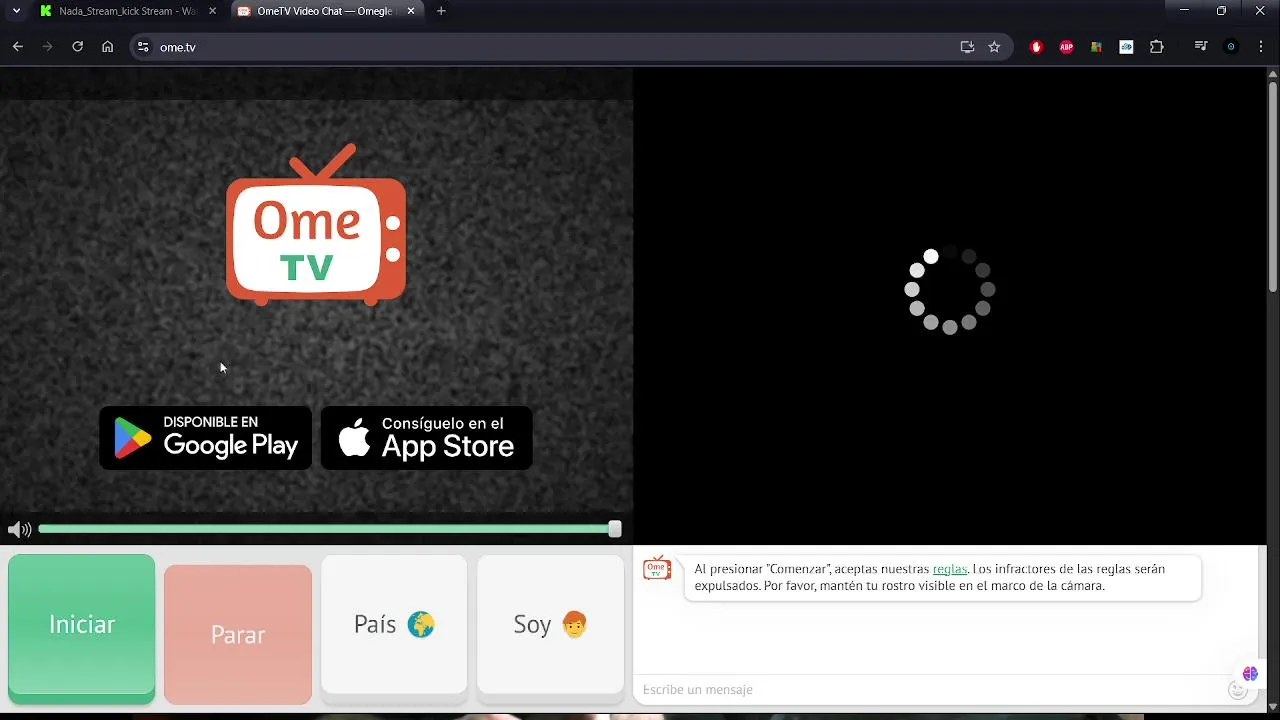Open the colorful squares extension icon

[x=1096, y=47]
